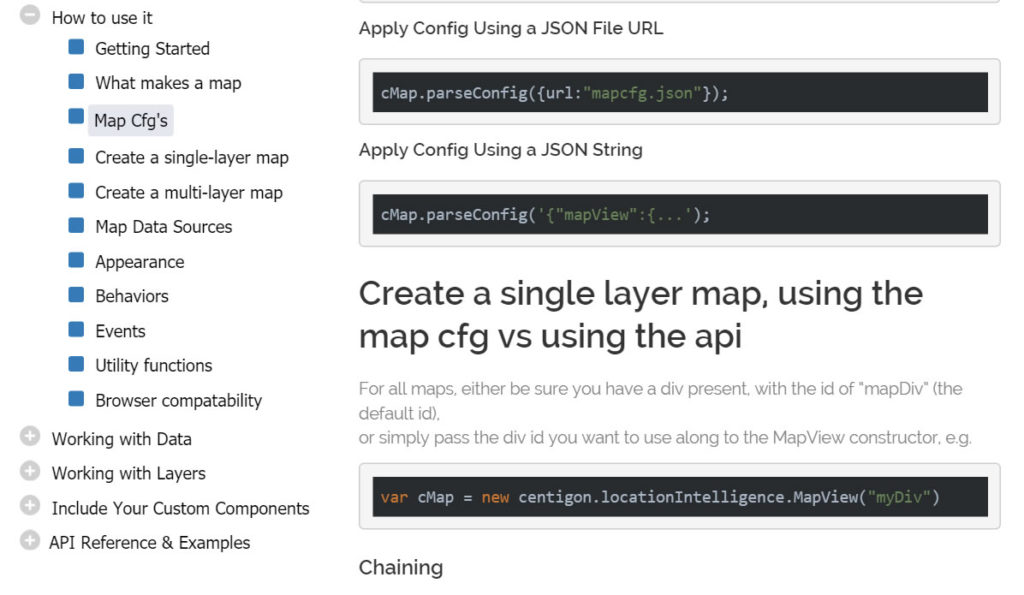Open the Create a multi-layer map page

pos(188,191)
